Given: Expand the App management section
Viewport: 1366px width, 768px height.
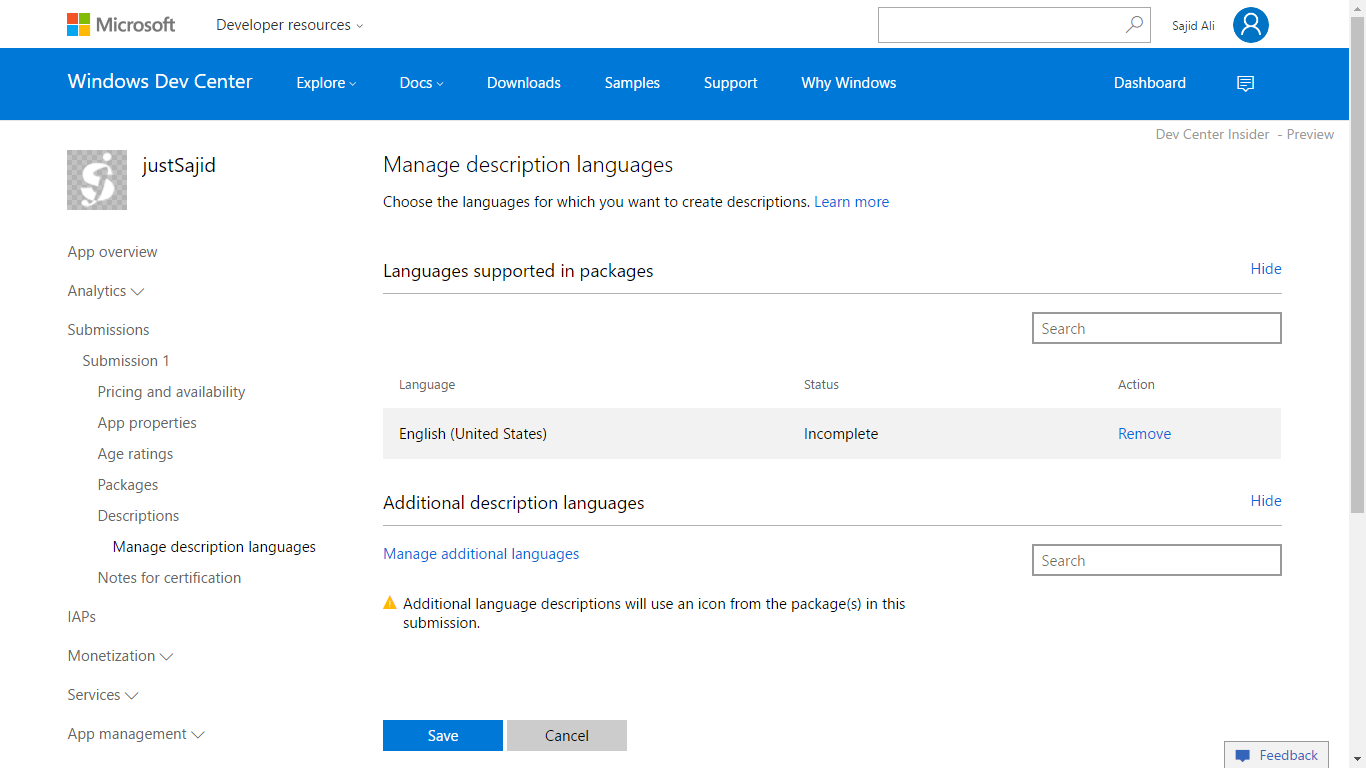Looking at the screenshot, I should (136, 734).
